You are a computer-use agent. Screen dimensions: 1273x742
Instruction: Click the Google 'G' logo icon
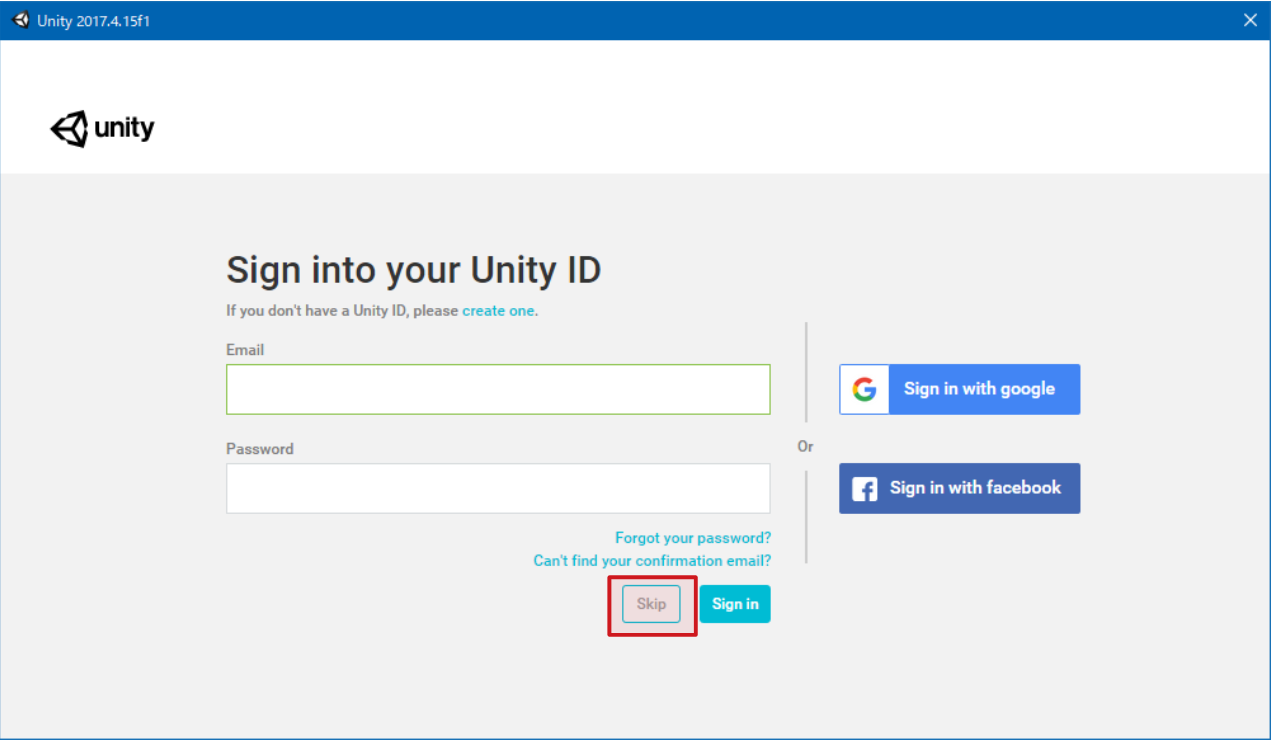(864, 389)
